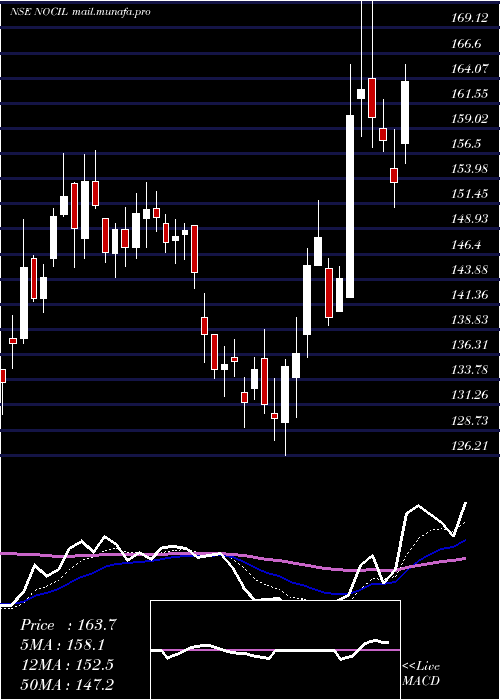Select the 166.6 price axis label
The width and height of the screenshot is (500, 700).
(467, 43)
